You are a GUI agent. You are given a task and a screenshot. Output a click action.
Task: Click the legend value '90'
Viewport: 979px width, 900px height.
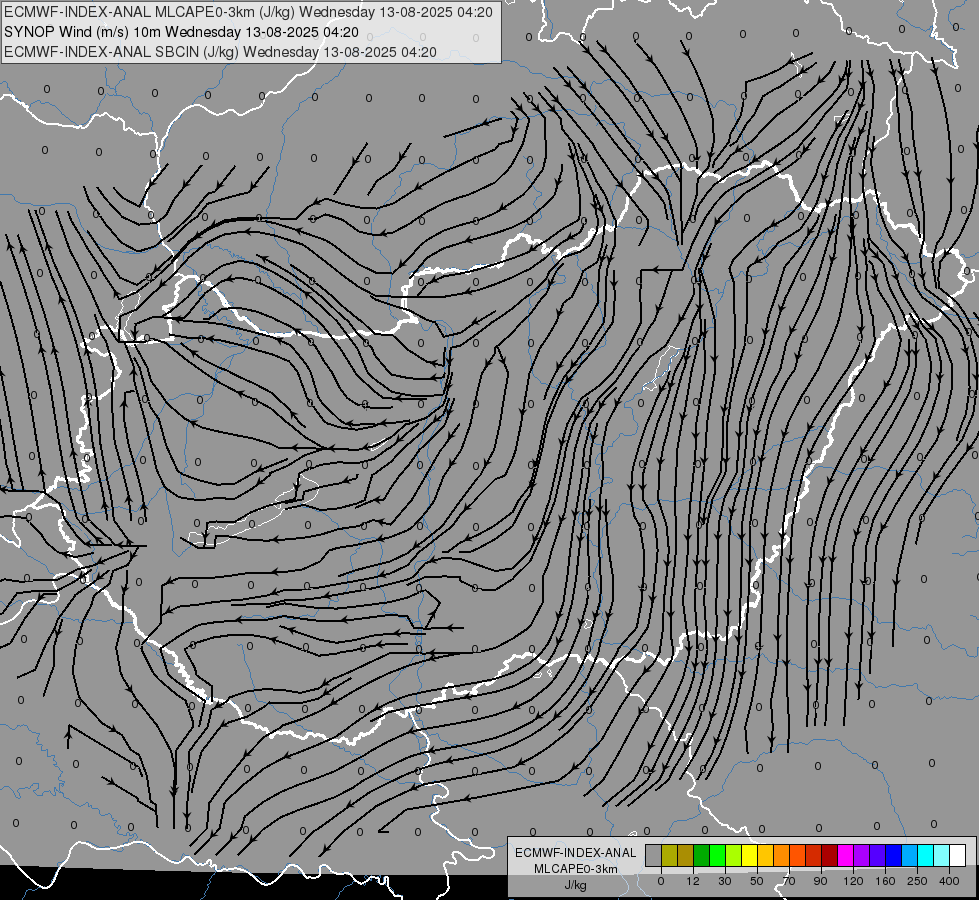click(x=820, y=881)
